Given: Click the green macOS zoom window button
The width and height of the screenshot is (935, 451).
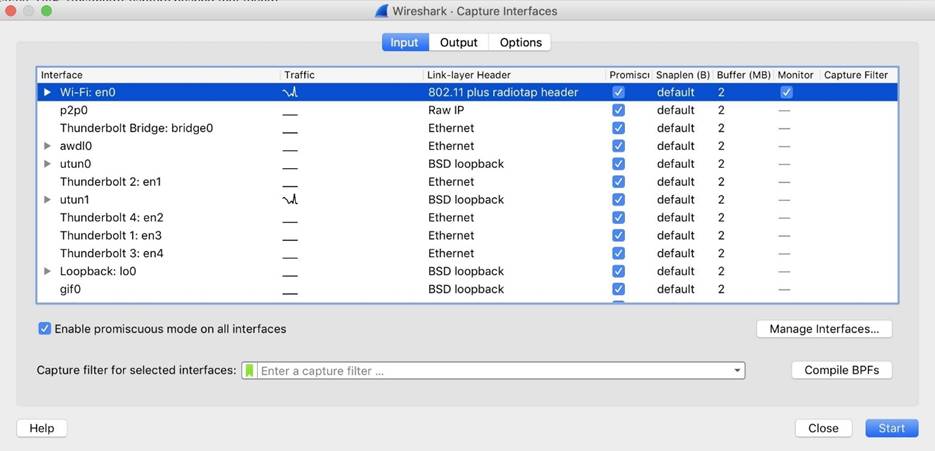Looking at the screenshot, I should (46, 11).
